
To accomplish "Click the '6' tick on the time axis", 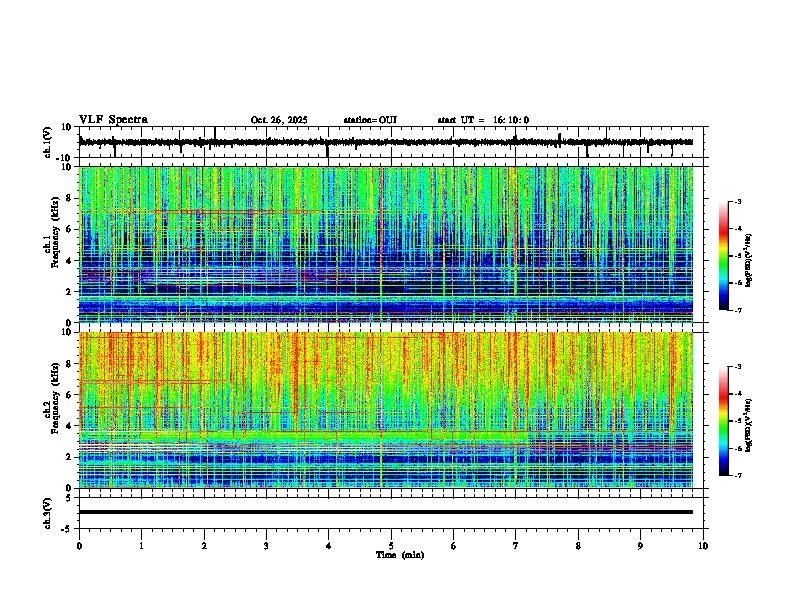I will click(454, 546).
